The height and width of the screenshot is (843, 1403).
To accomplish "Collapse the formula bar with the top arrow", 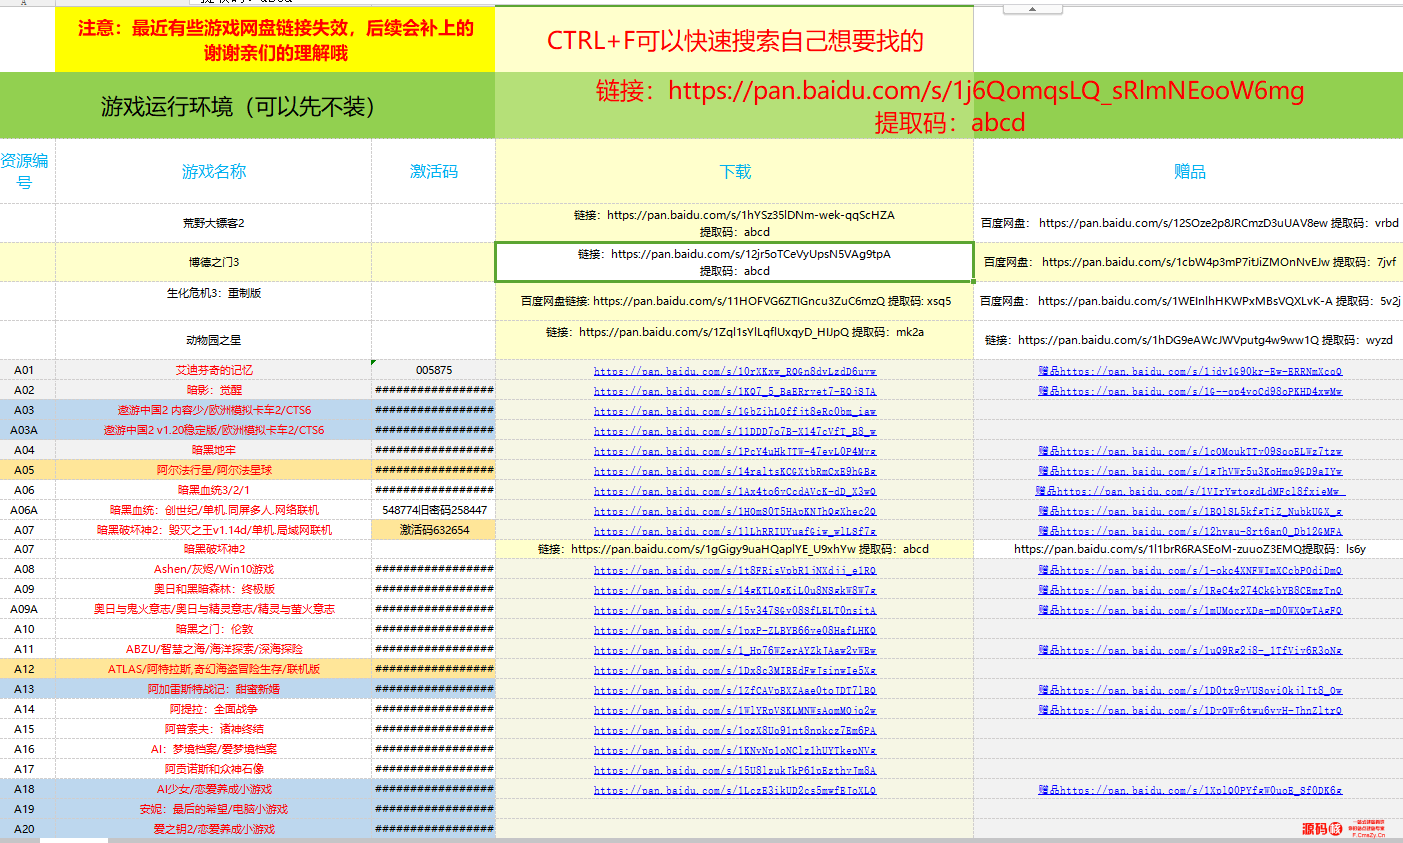I will point(1032,9).
